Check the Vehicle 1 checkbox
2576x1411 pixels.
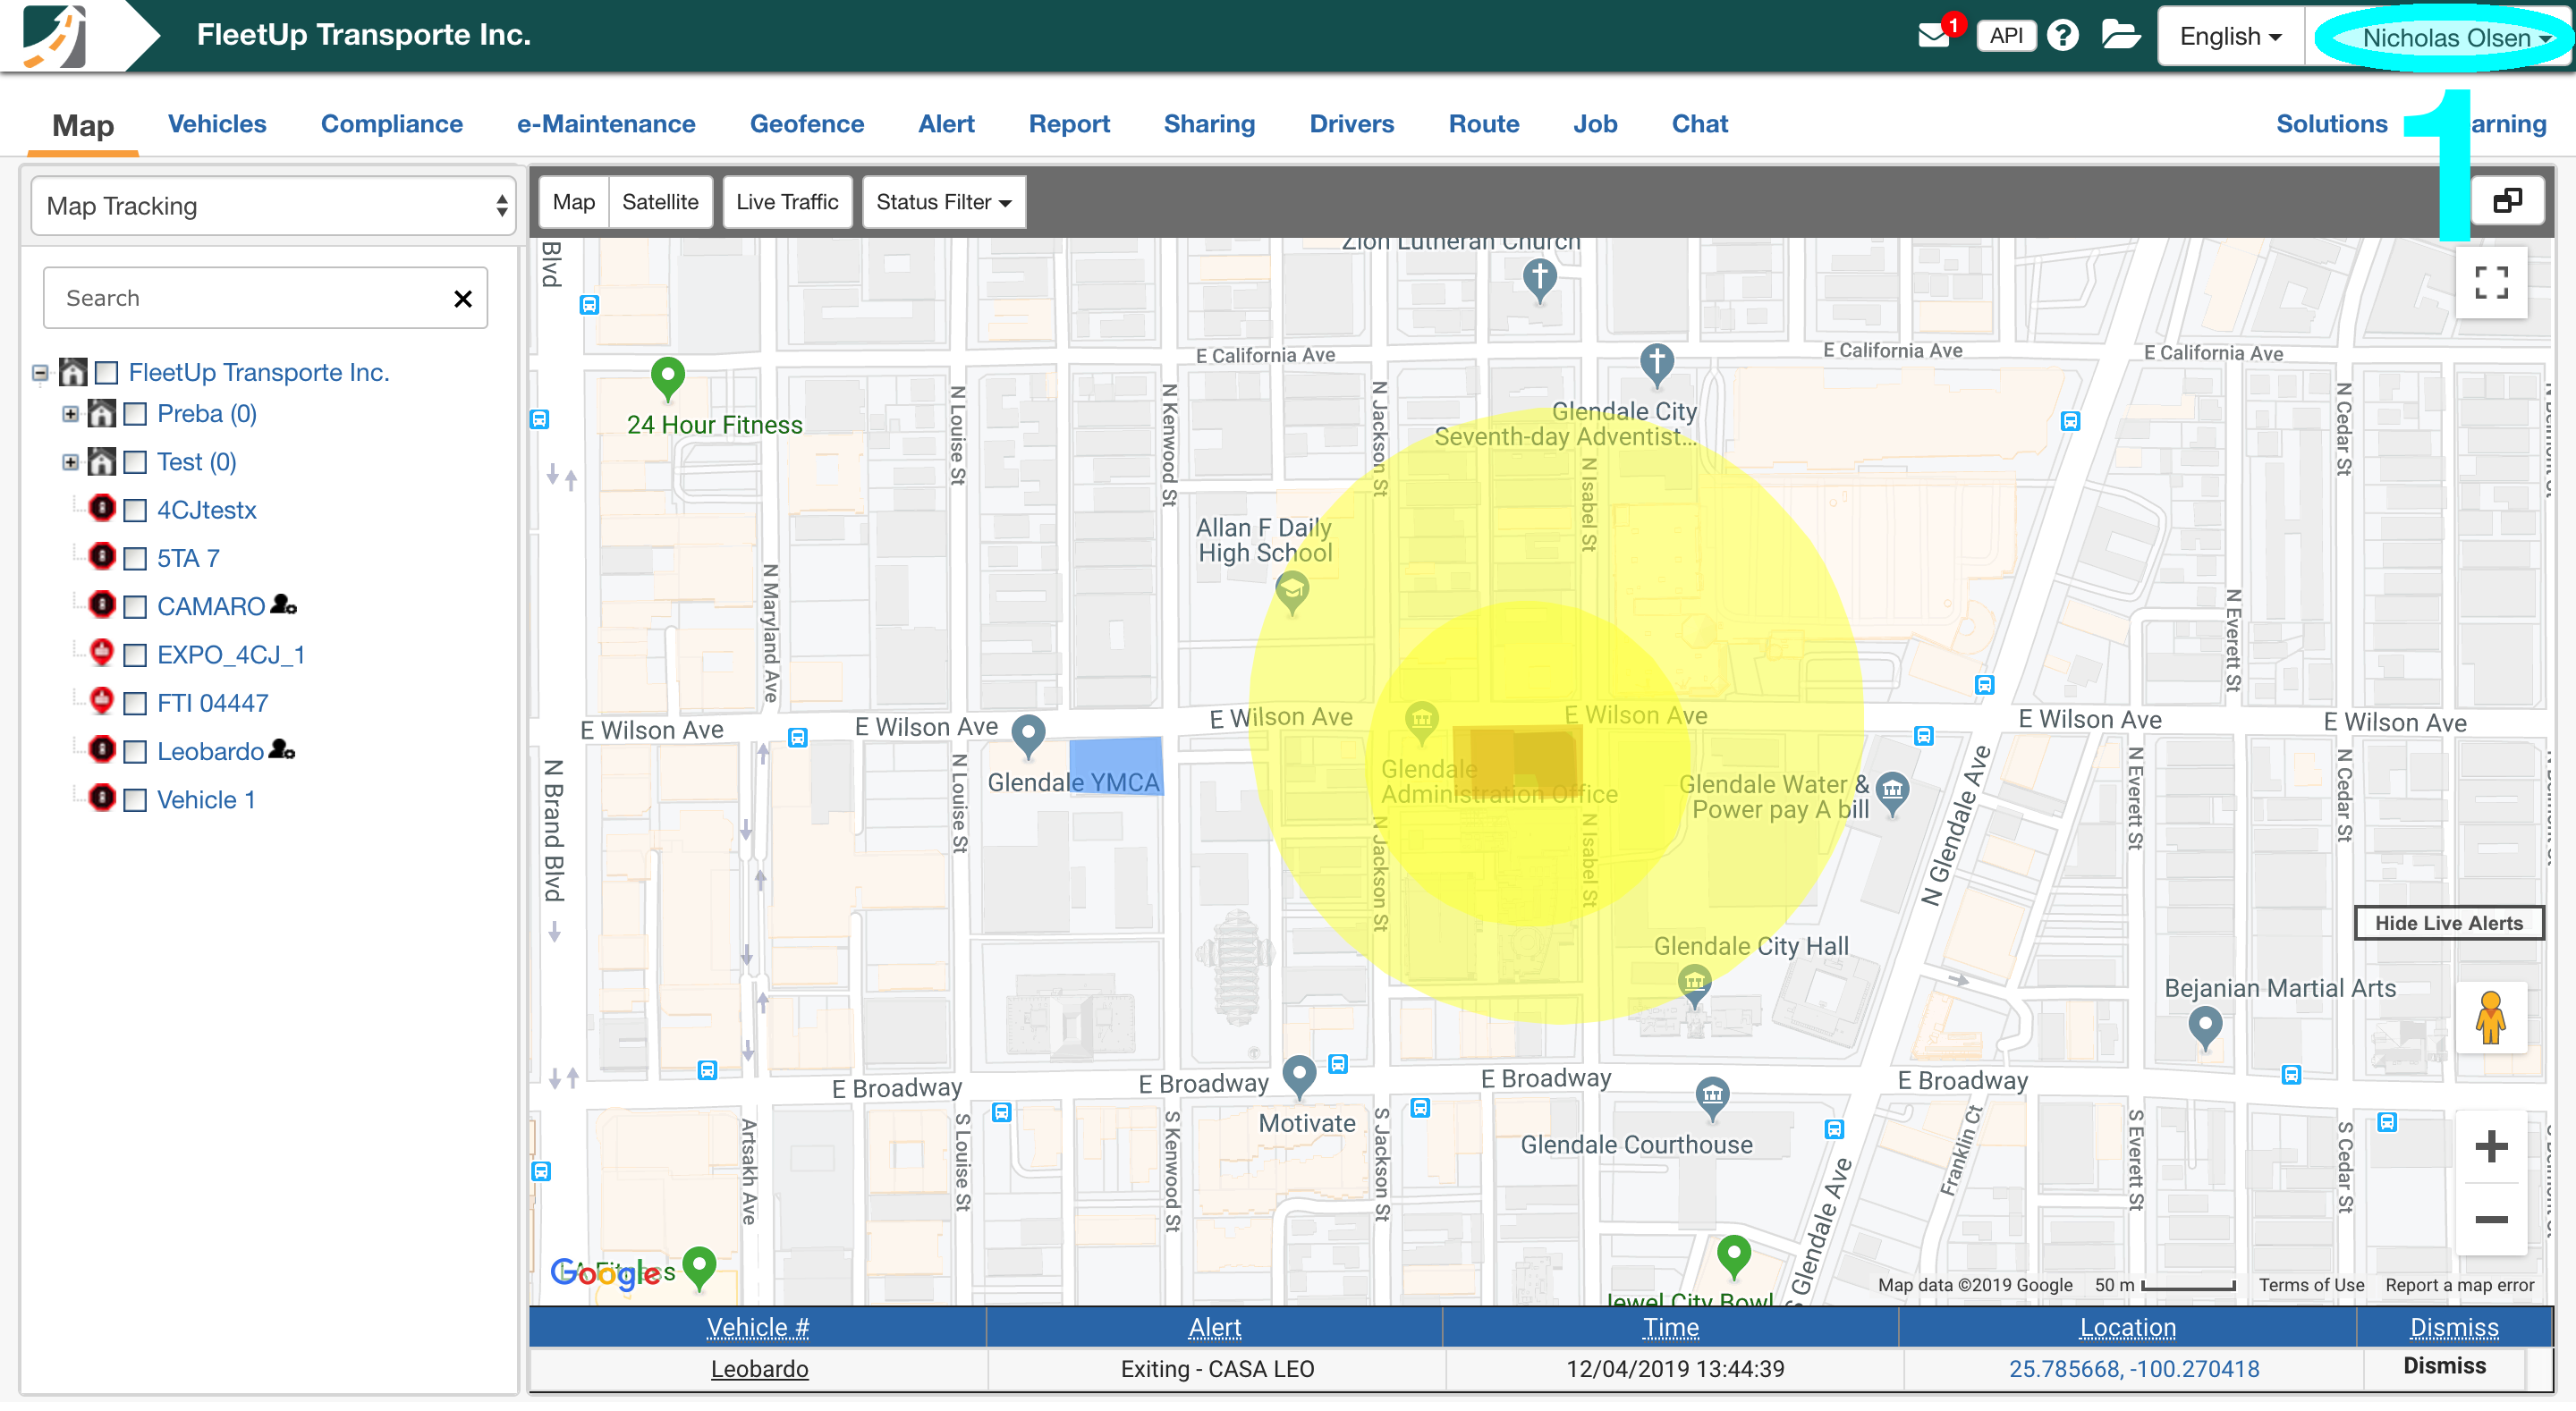click(135, 801)
